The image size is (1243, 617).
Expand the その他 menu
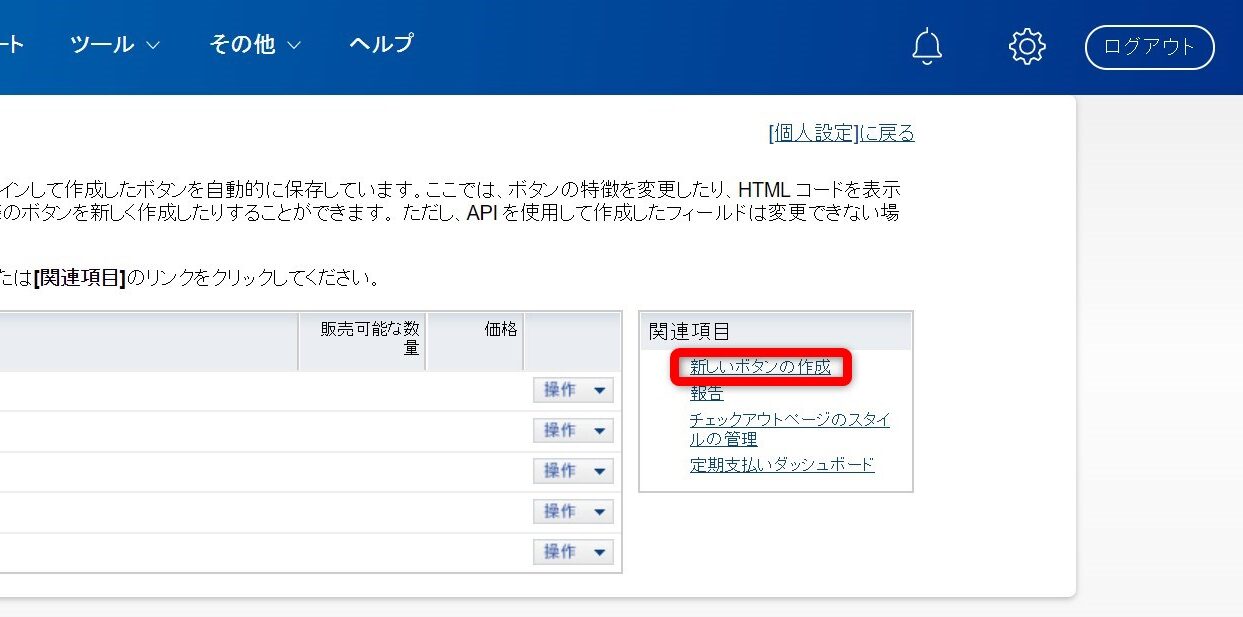(254, 44)
